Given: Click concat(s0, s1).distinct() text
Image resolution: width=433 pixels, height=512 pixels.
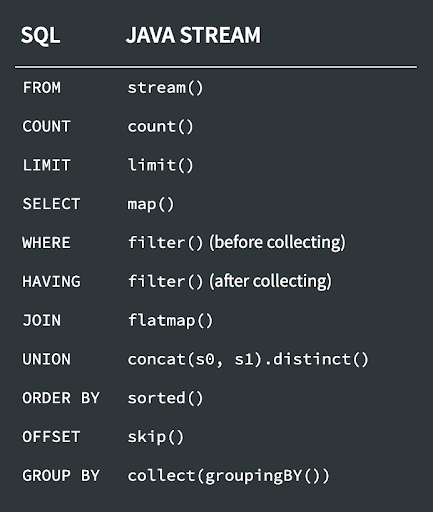Looking at the screenshot, I should (248, 359).
